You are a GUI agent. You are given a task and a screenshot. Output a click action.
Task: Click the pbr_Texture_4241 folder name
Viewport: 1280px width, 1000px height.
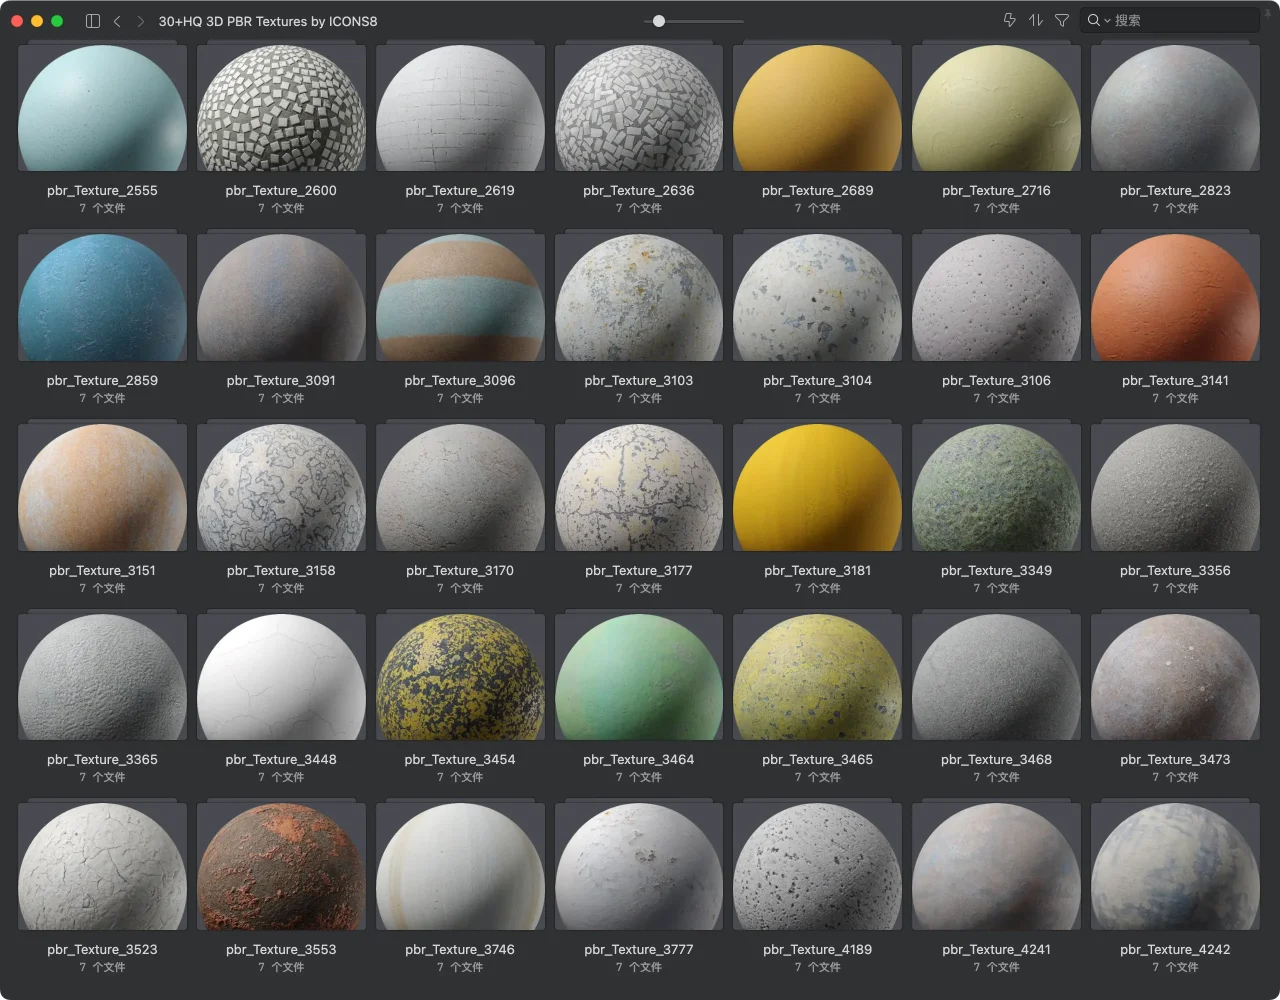pos(996,949)
